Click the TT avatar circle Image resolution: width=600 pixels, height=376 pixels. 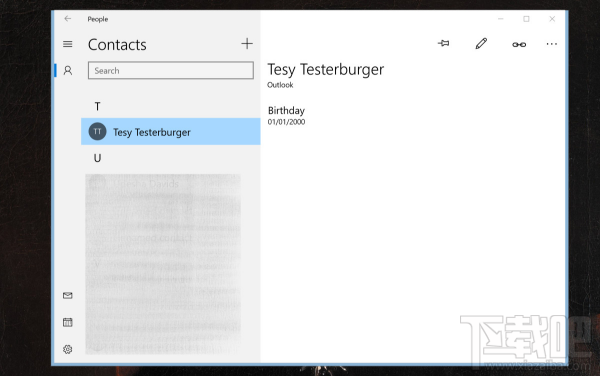98,132
